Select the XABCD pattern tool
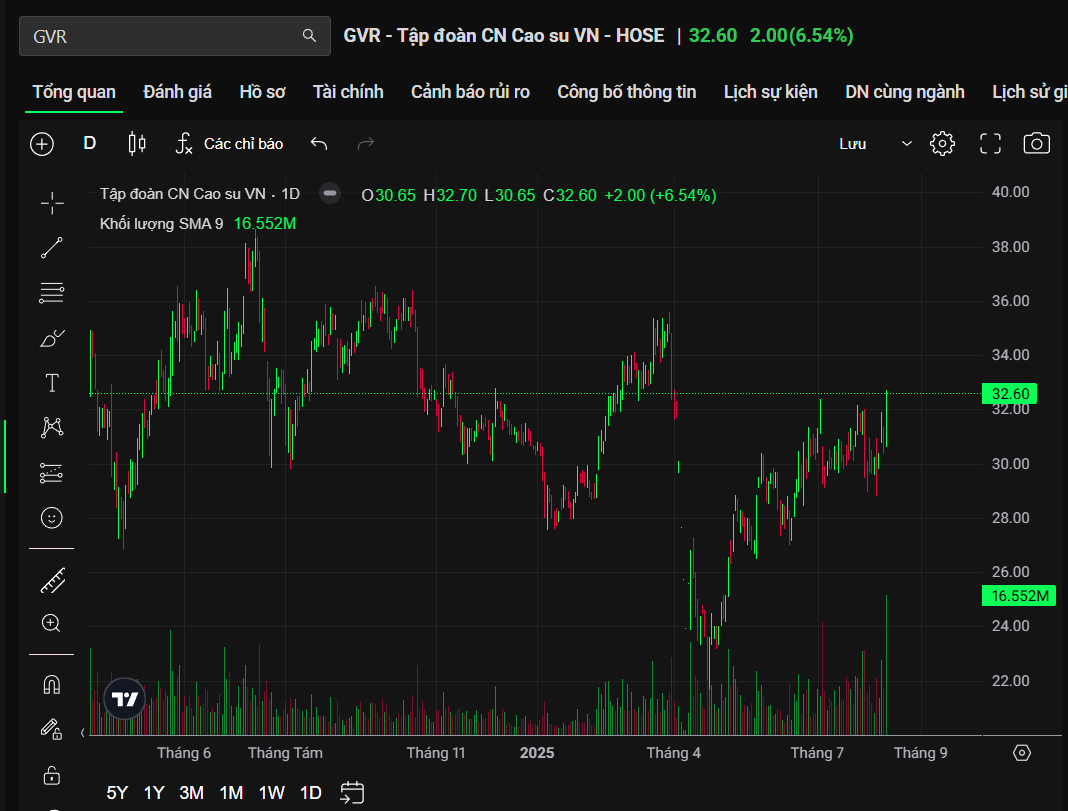The width and height of the screenshot is (1068, 811). tap(52, 428)
